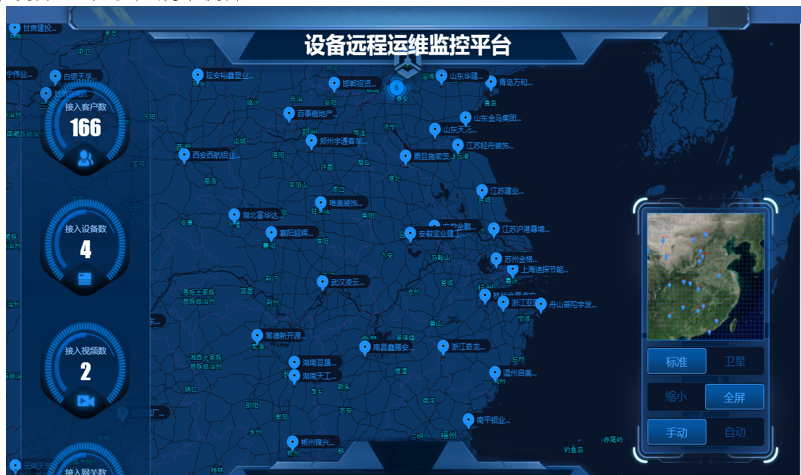
Task: Select the 舟山普陀 location pin
Action: click(x=541, y=303)
